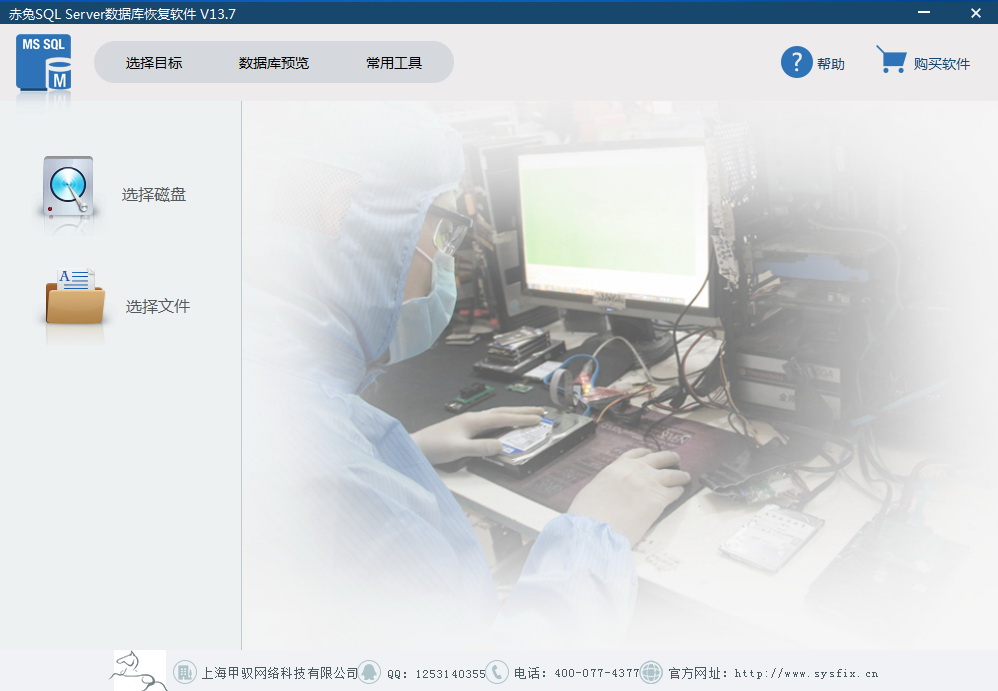
Task: Click the company name 上海甲驭网络科技有限公司
Action: coord(278,673)
